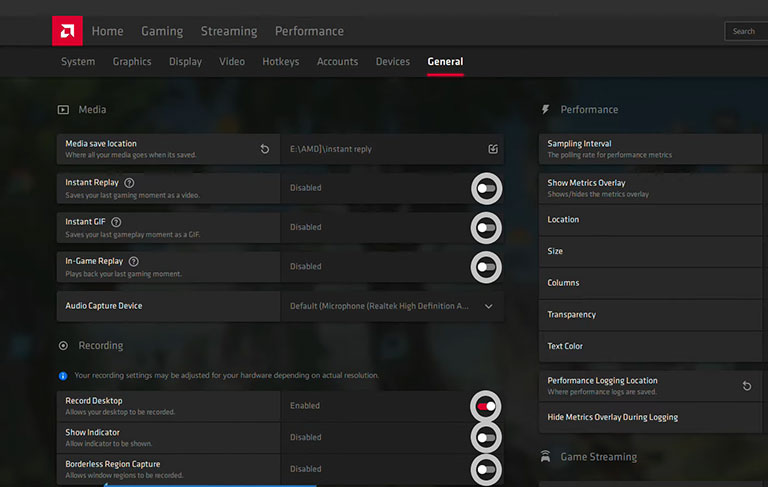Enable the Show Indicator toggle
The height and width of the screenshot is (487, 768).
[x=486, y=438]
